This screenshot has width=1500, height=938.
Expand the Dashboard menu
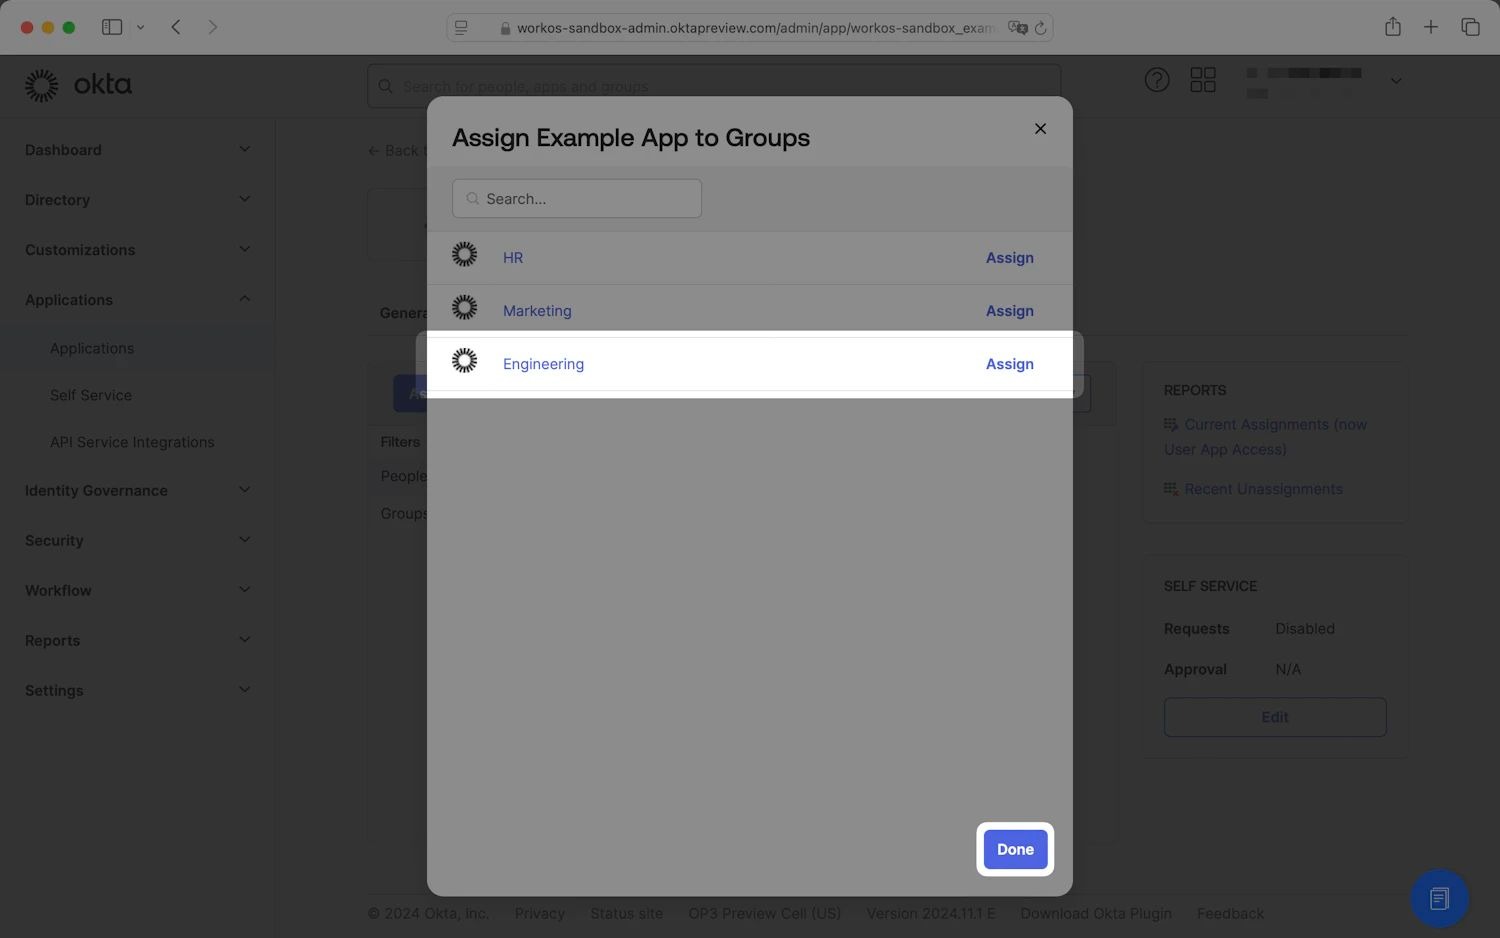coord(138,149)
